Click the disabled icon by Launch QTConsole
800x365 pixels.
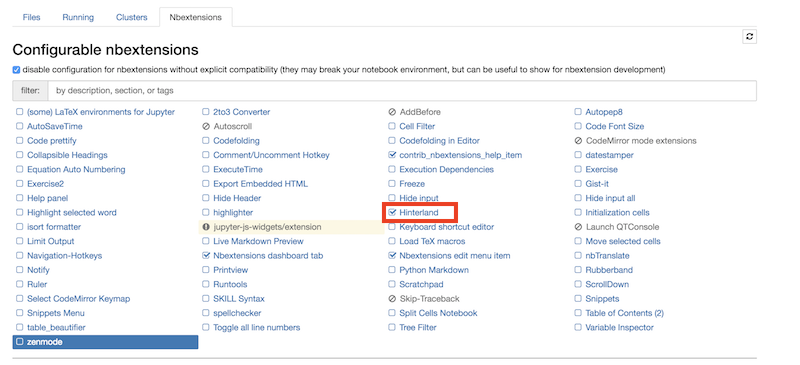(578, 227)
